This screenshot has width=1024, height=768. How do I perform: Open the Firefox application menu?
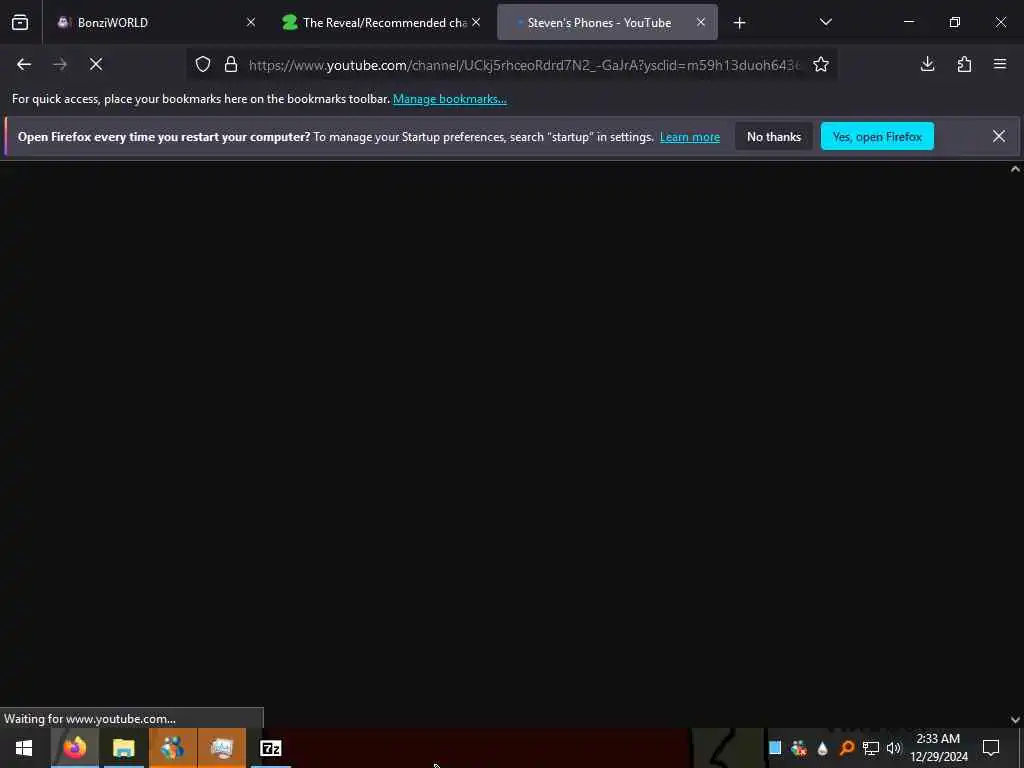(x=1000, y=64)
